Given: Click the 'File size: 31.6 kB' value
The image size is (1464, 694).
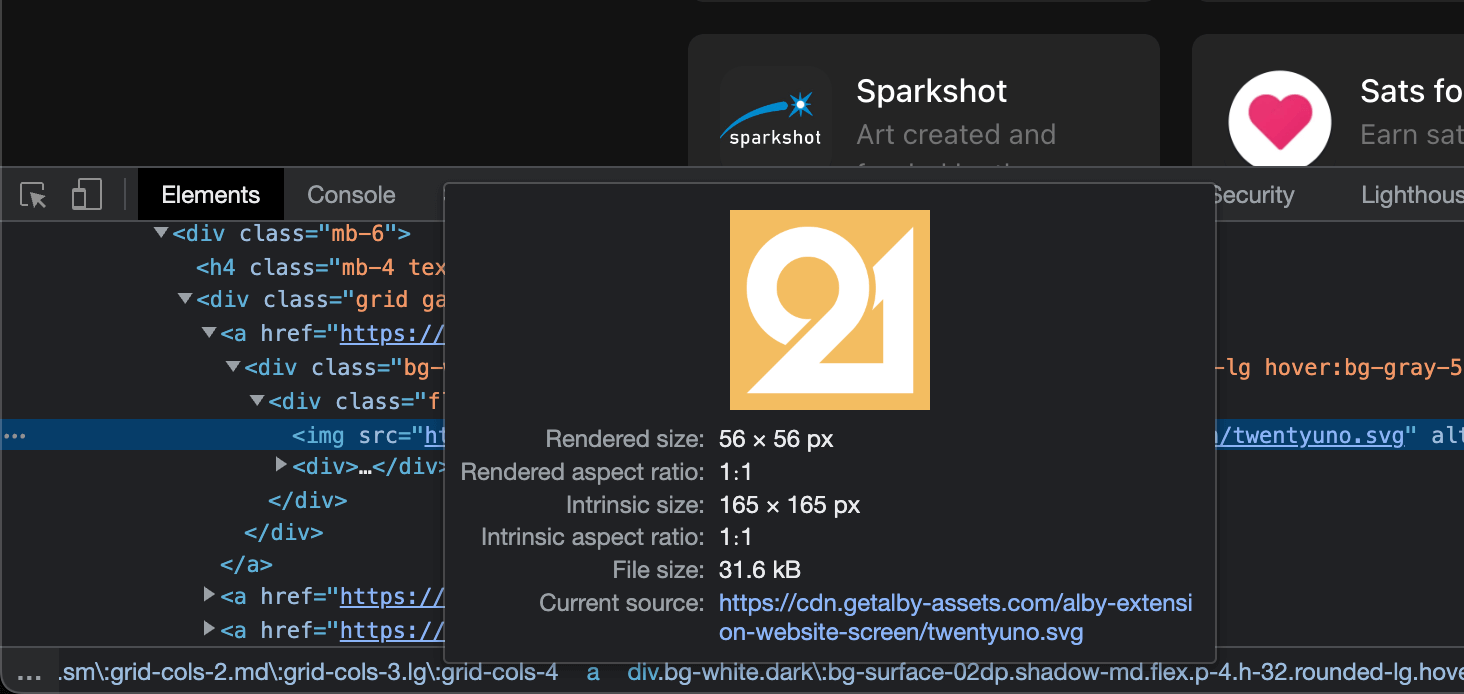Looking at the screenshot, I should point(760,570).
